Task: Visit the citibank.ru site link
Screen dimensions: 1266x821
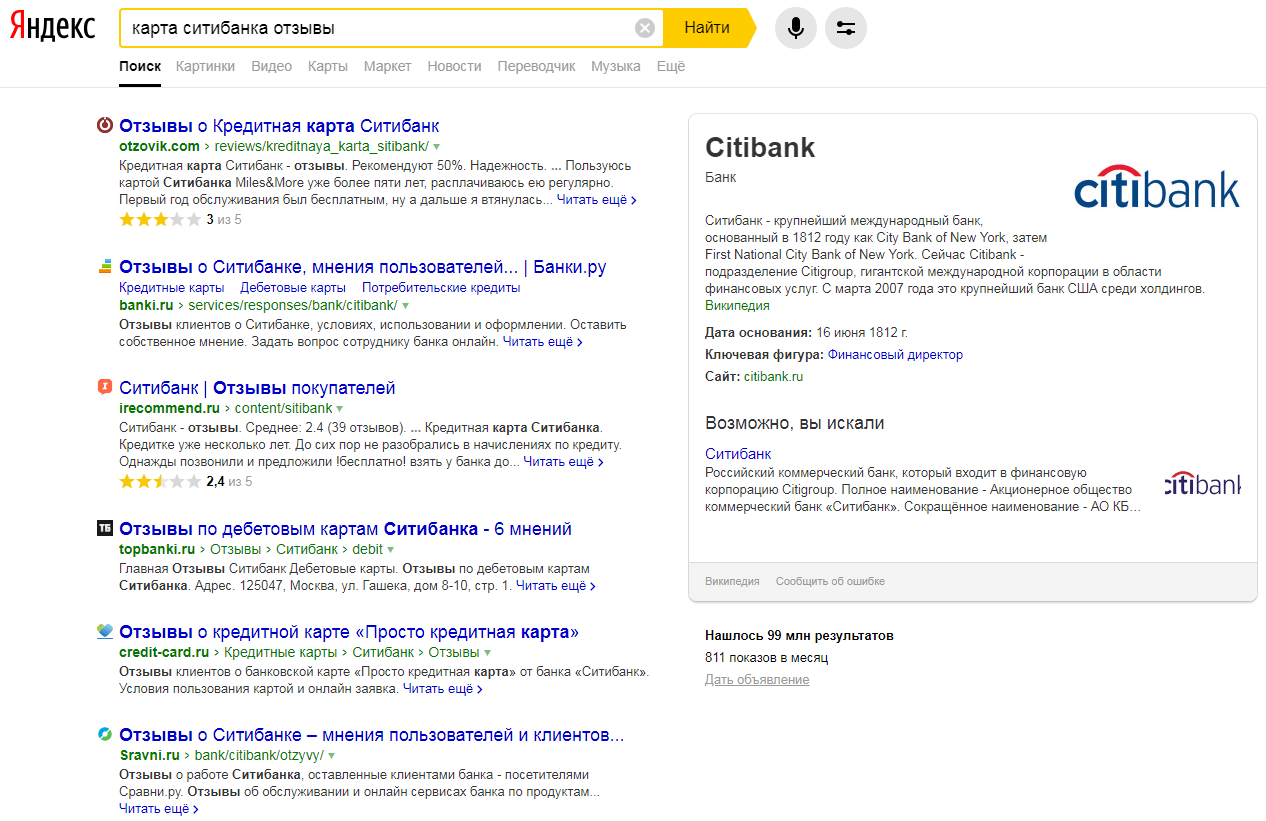Action: point(773,377)
